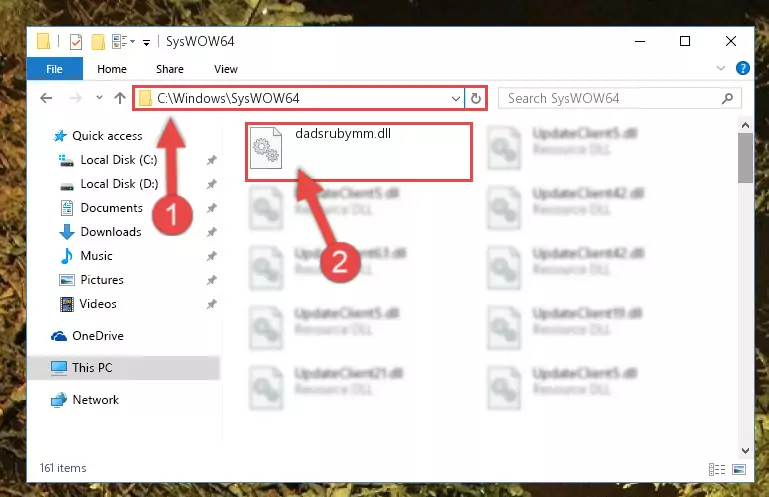
Task: Click the address bar path C:\Windows\SysWOW64
Action: tap(228, 99)
